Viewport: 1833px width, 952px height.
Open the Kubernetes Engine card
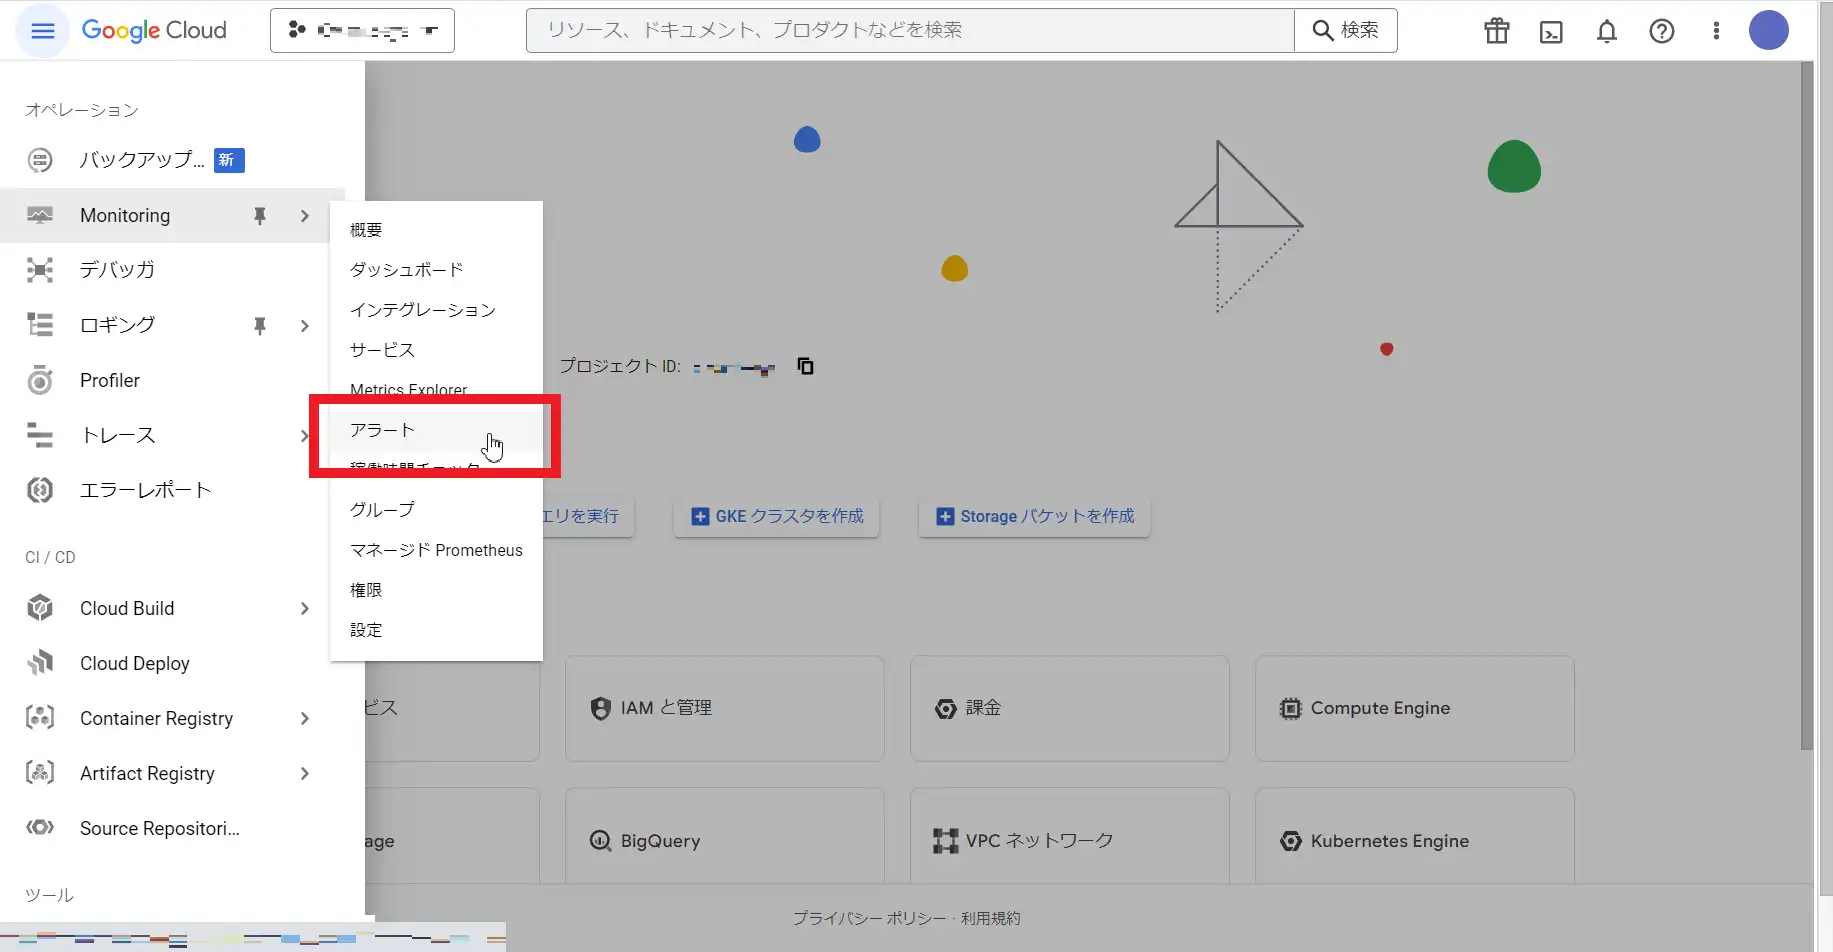point(1415,836)
